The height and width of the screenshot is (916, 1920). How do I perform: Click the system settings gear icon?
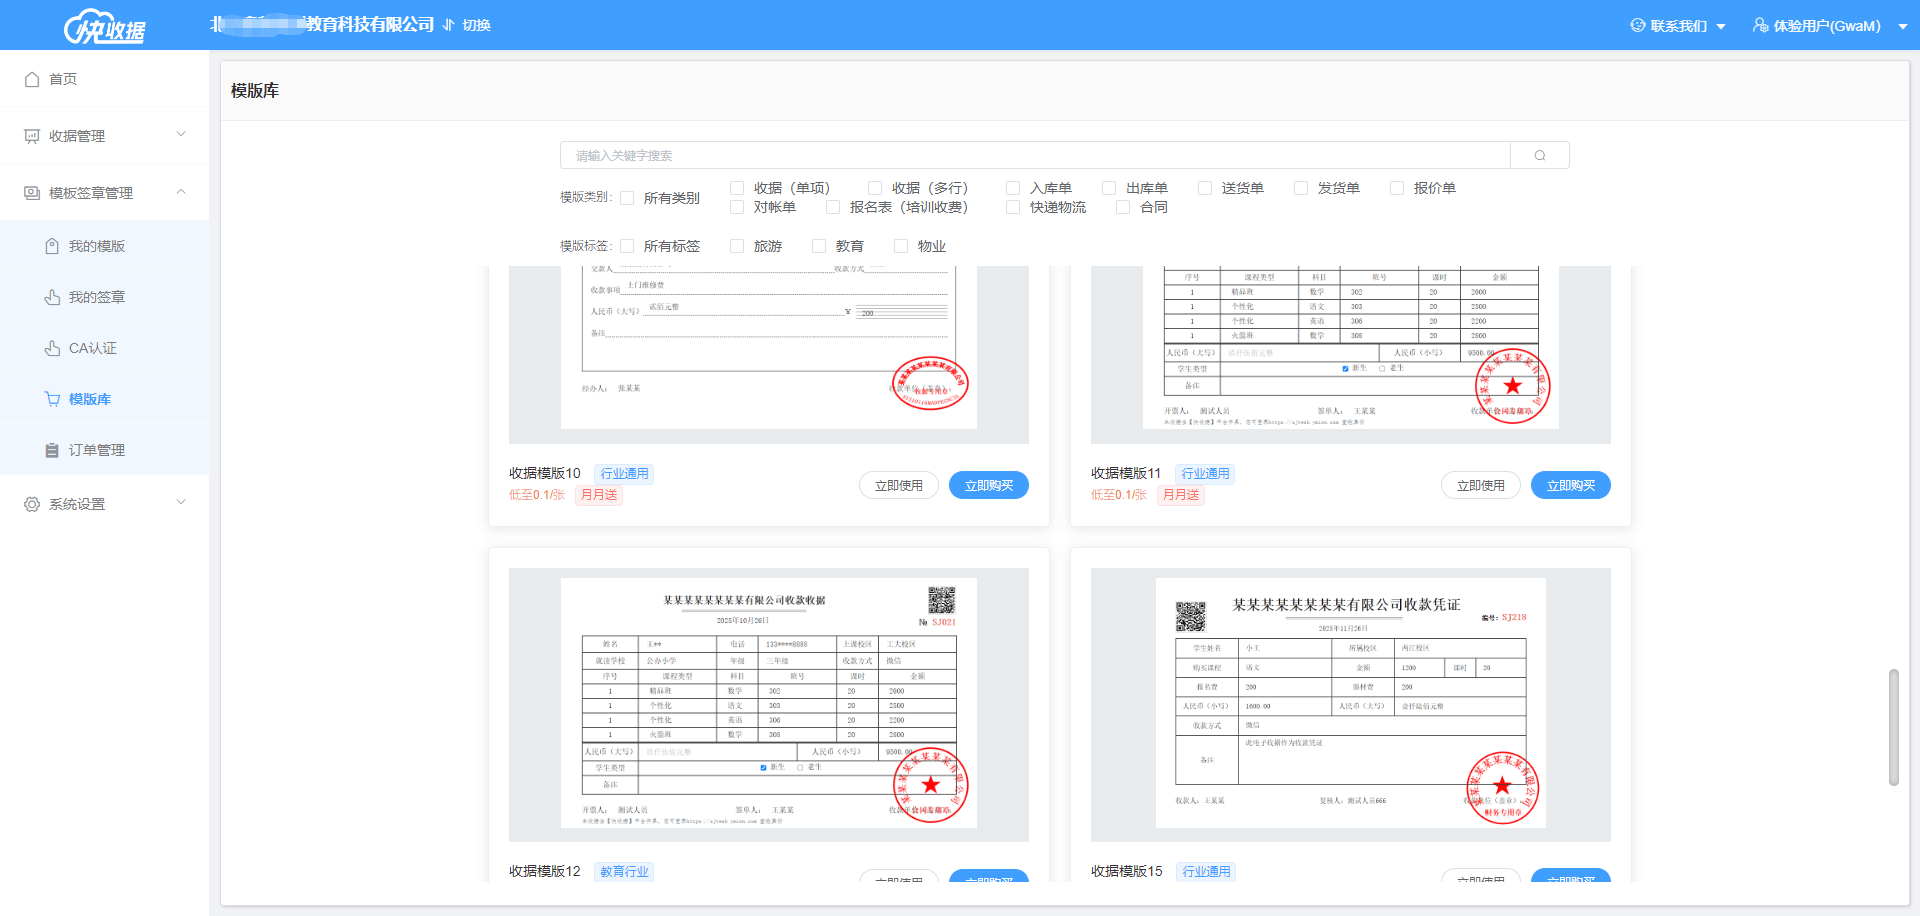click(32, 504)
